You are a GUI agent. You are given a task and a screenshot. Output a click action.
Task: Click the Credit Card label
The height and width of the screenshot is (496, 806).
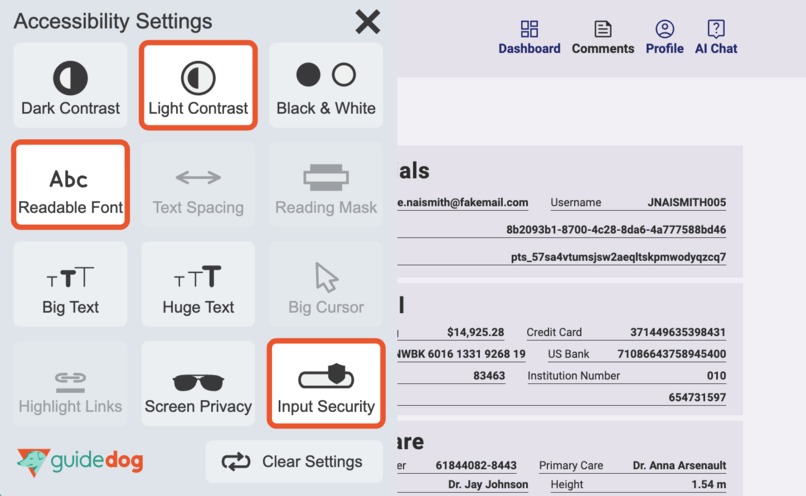(554, 332)
